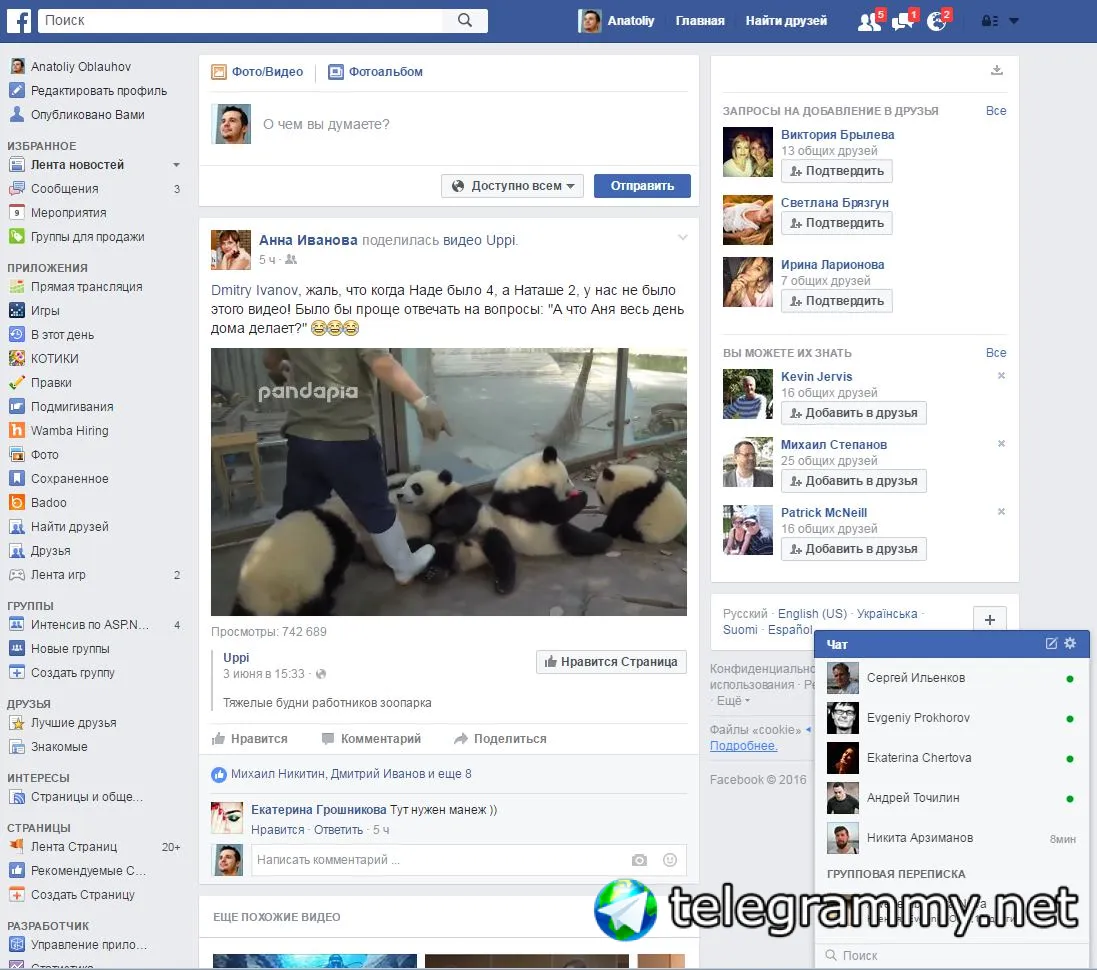Click the download arrow icon in right panel

[997, 70]
